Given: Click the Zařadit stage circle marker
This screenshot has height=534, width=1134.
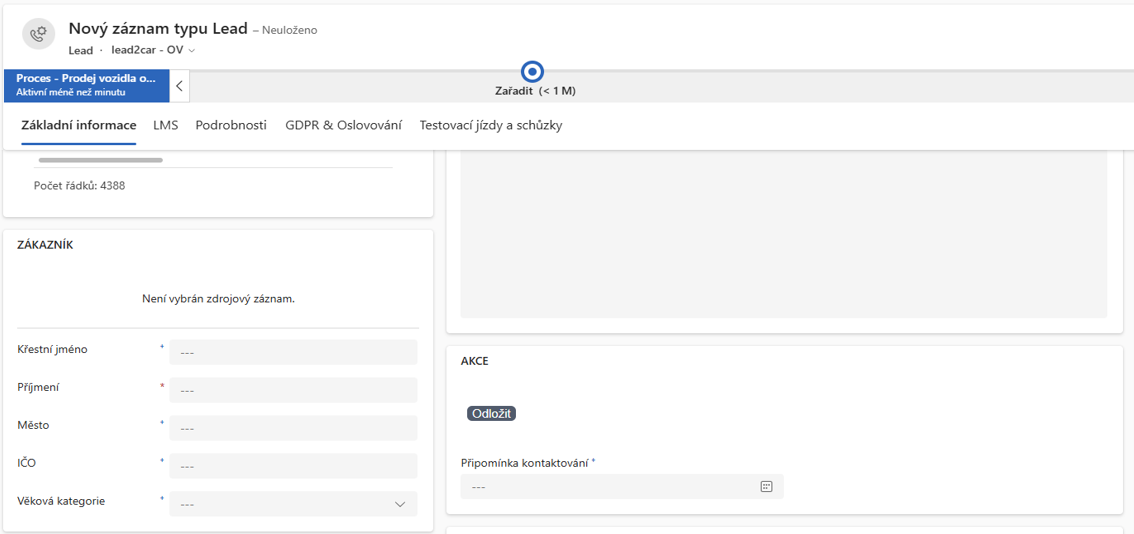Looking at the screenshot, I should pyautogui.click(x=533, y=72).
